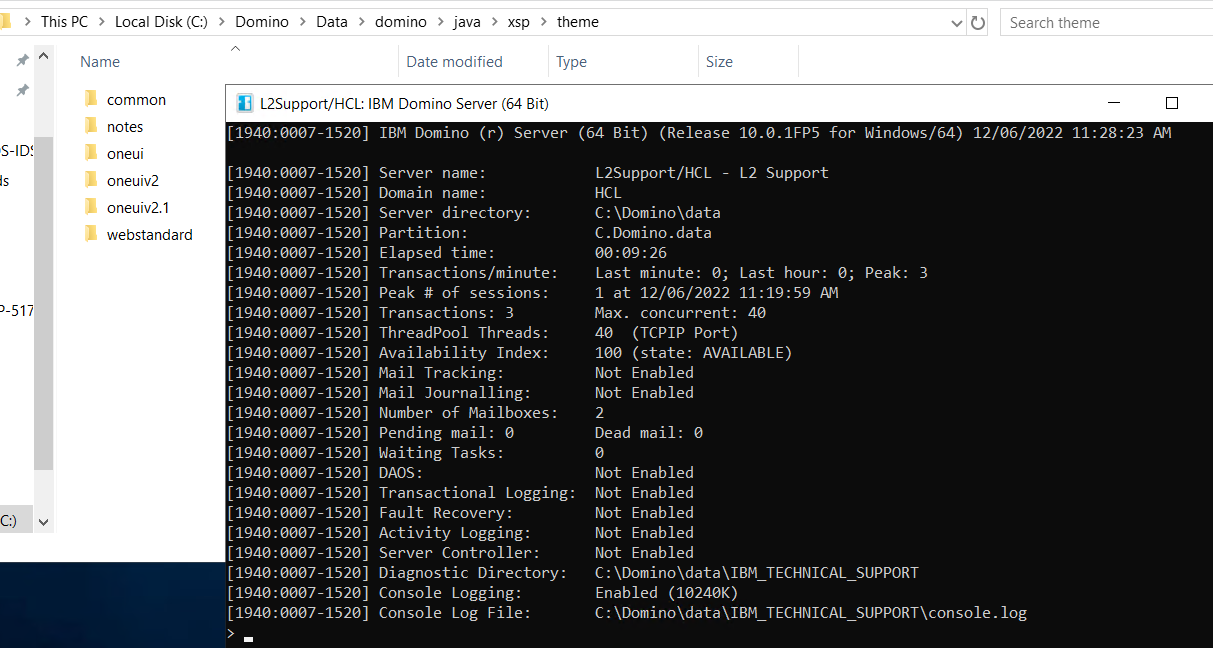Click the navigation pane scroll down arrow
The width and height of the screenshot is (1213, 648).
point(43,521)
